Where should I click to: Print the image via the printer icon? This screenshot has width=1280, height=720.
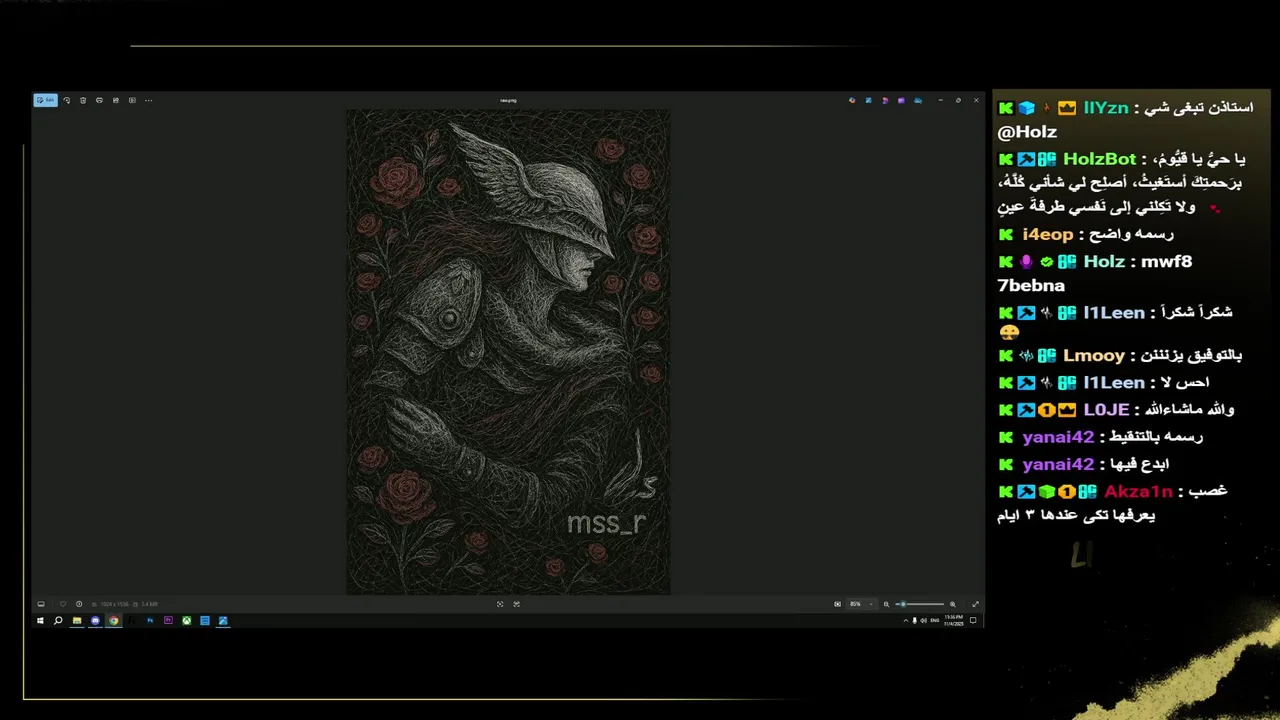point(99,100)
